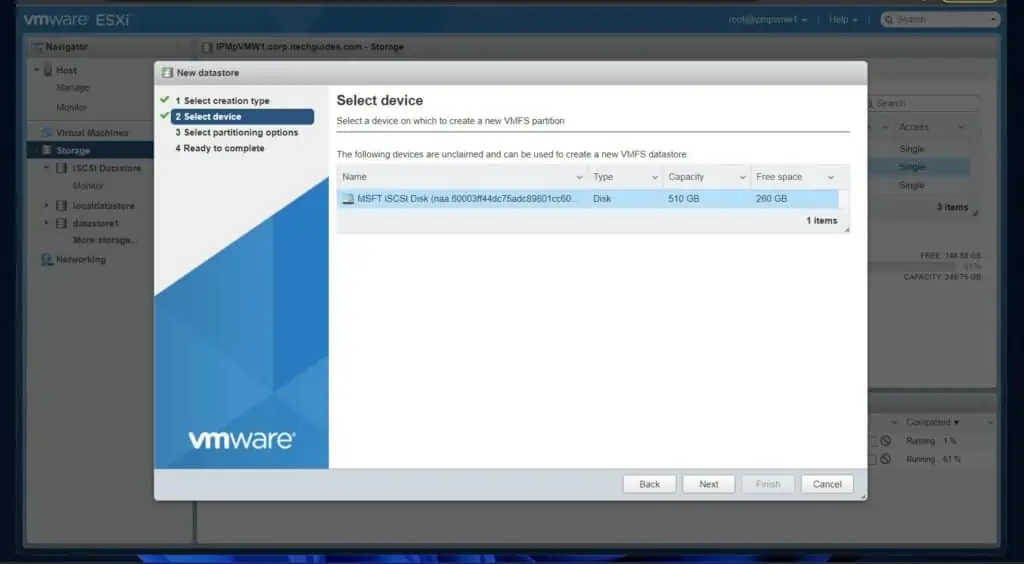
Task: Click the MSFT iSCSI Disk device icon
Action: (x=348, y=198)
